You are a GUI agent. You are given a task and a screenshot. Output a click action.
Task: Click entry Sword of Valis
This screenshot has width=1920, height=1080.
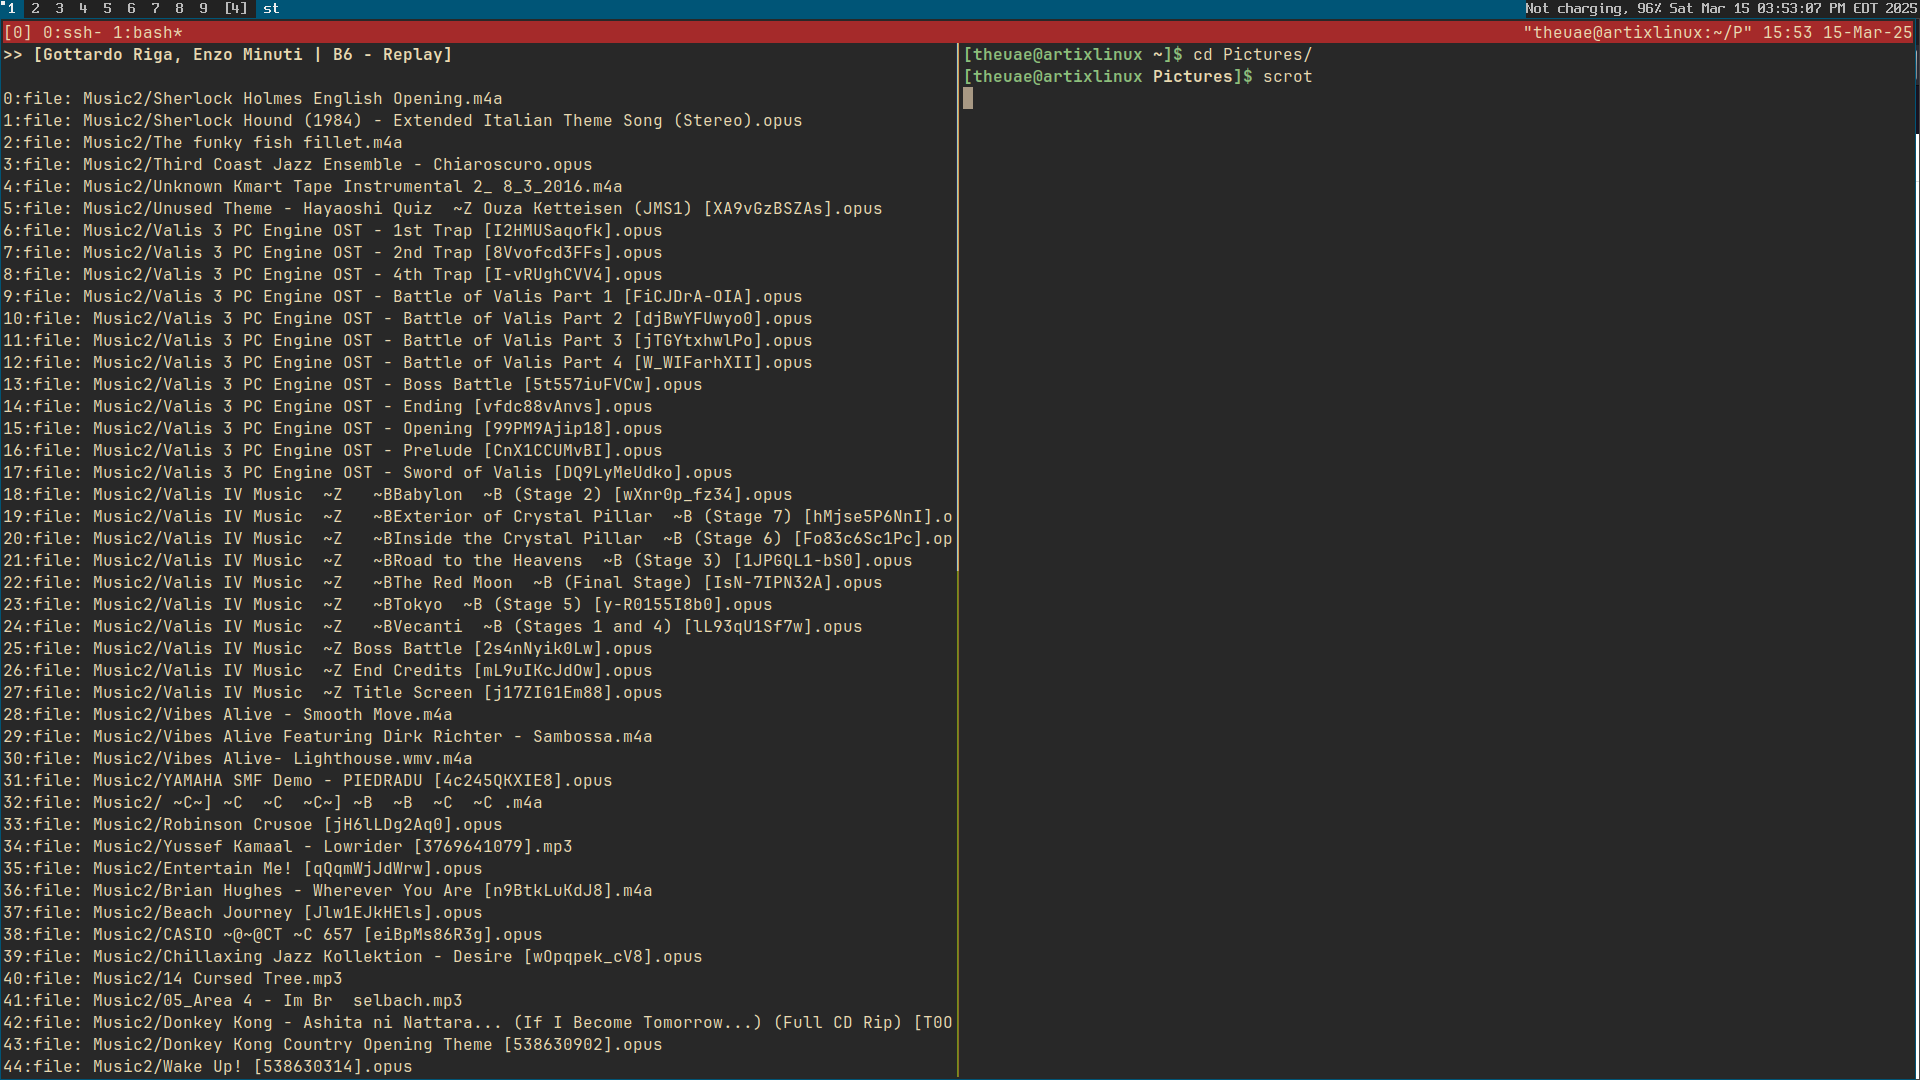pos(368,473)
